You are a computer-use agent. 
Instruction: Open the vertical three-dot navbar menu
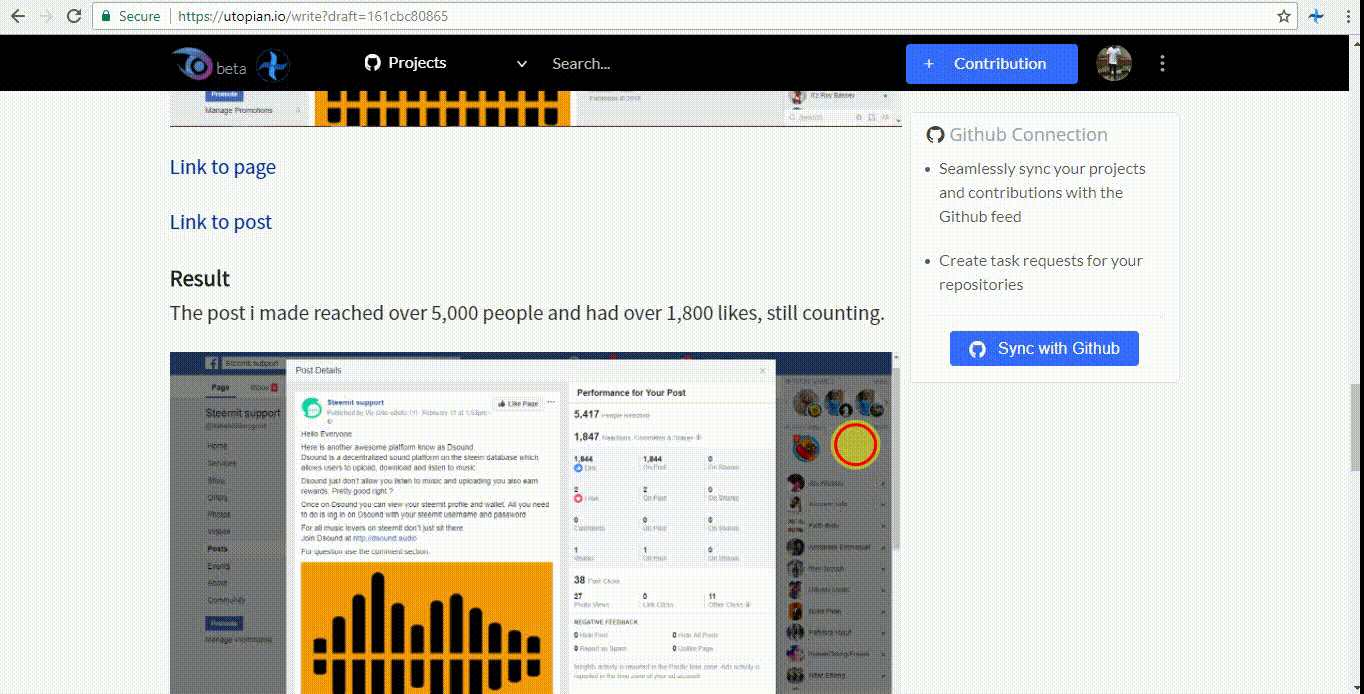point(1162,63)
